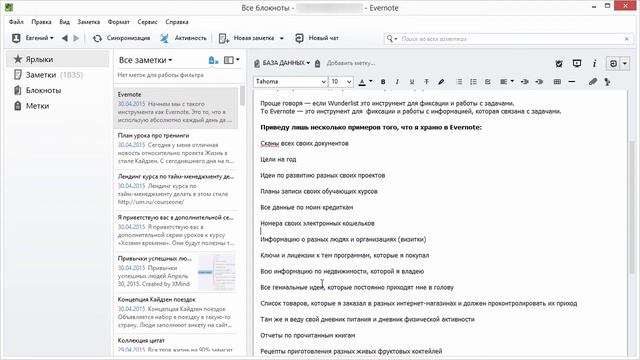Click the presentation mode screen icon
Viewport: 640px width, 360px height.
(x=577, y=63)
